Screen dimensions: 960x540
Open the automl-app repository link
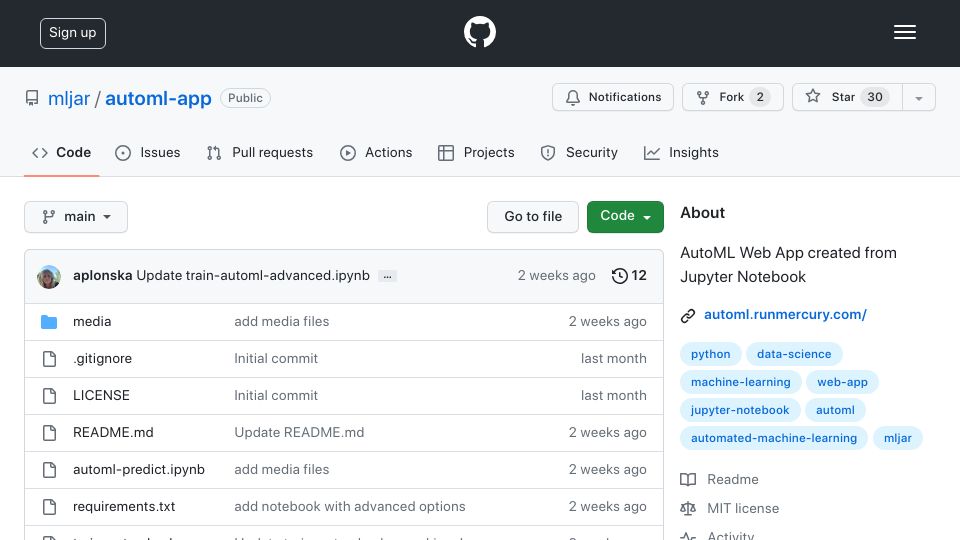pyautogui.click(x=158, y=98)
